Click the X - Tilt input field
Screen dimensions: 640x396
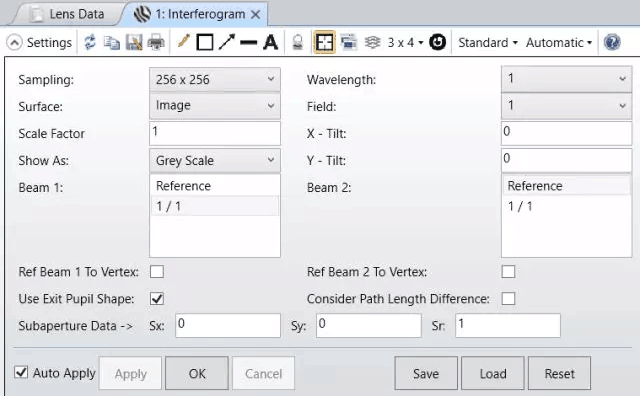pos(567,133)
